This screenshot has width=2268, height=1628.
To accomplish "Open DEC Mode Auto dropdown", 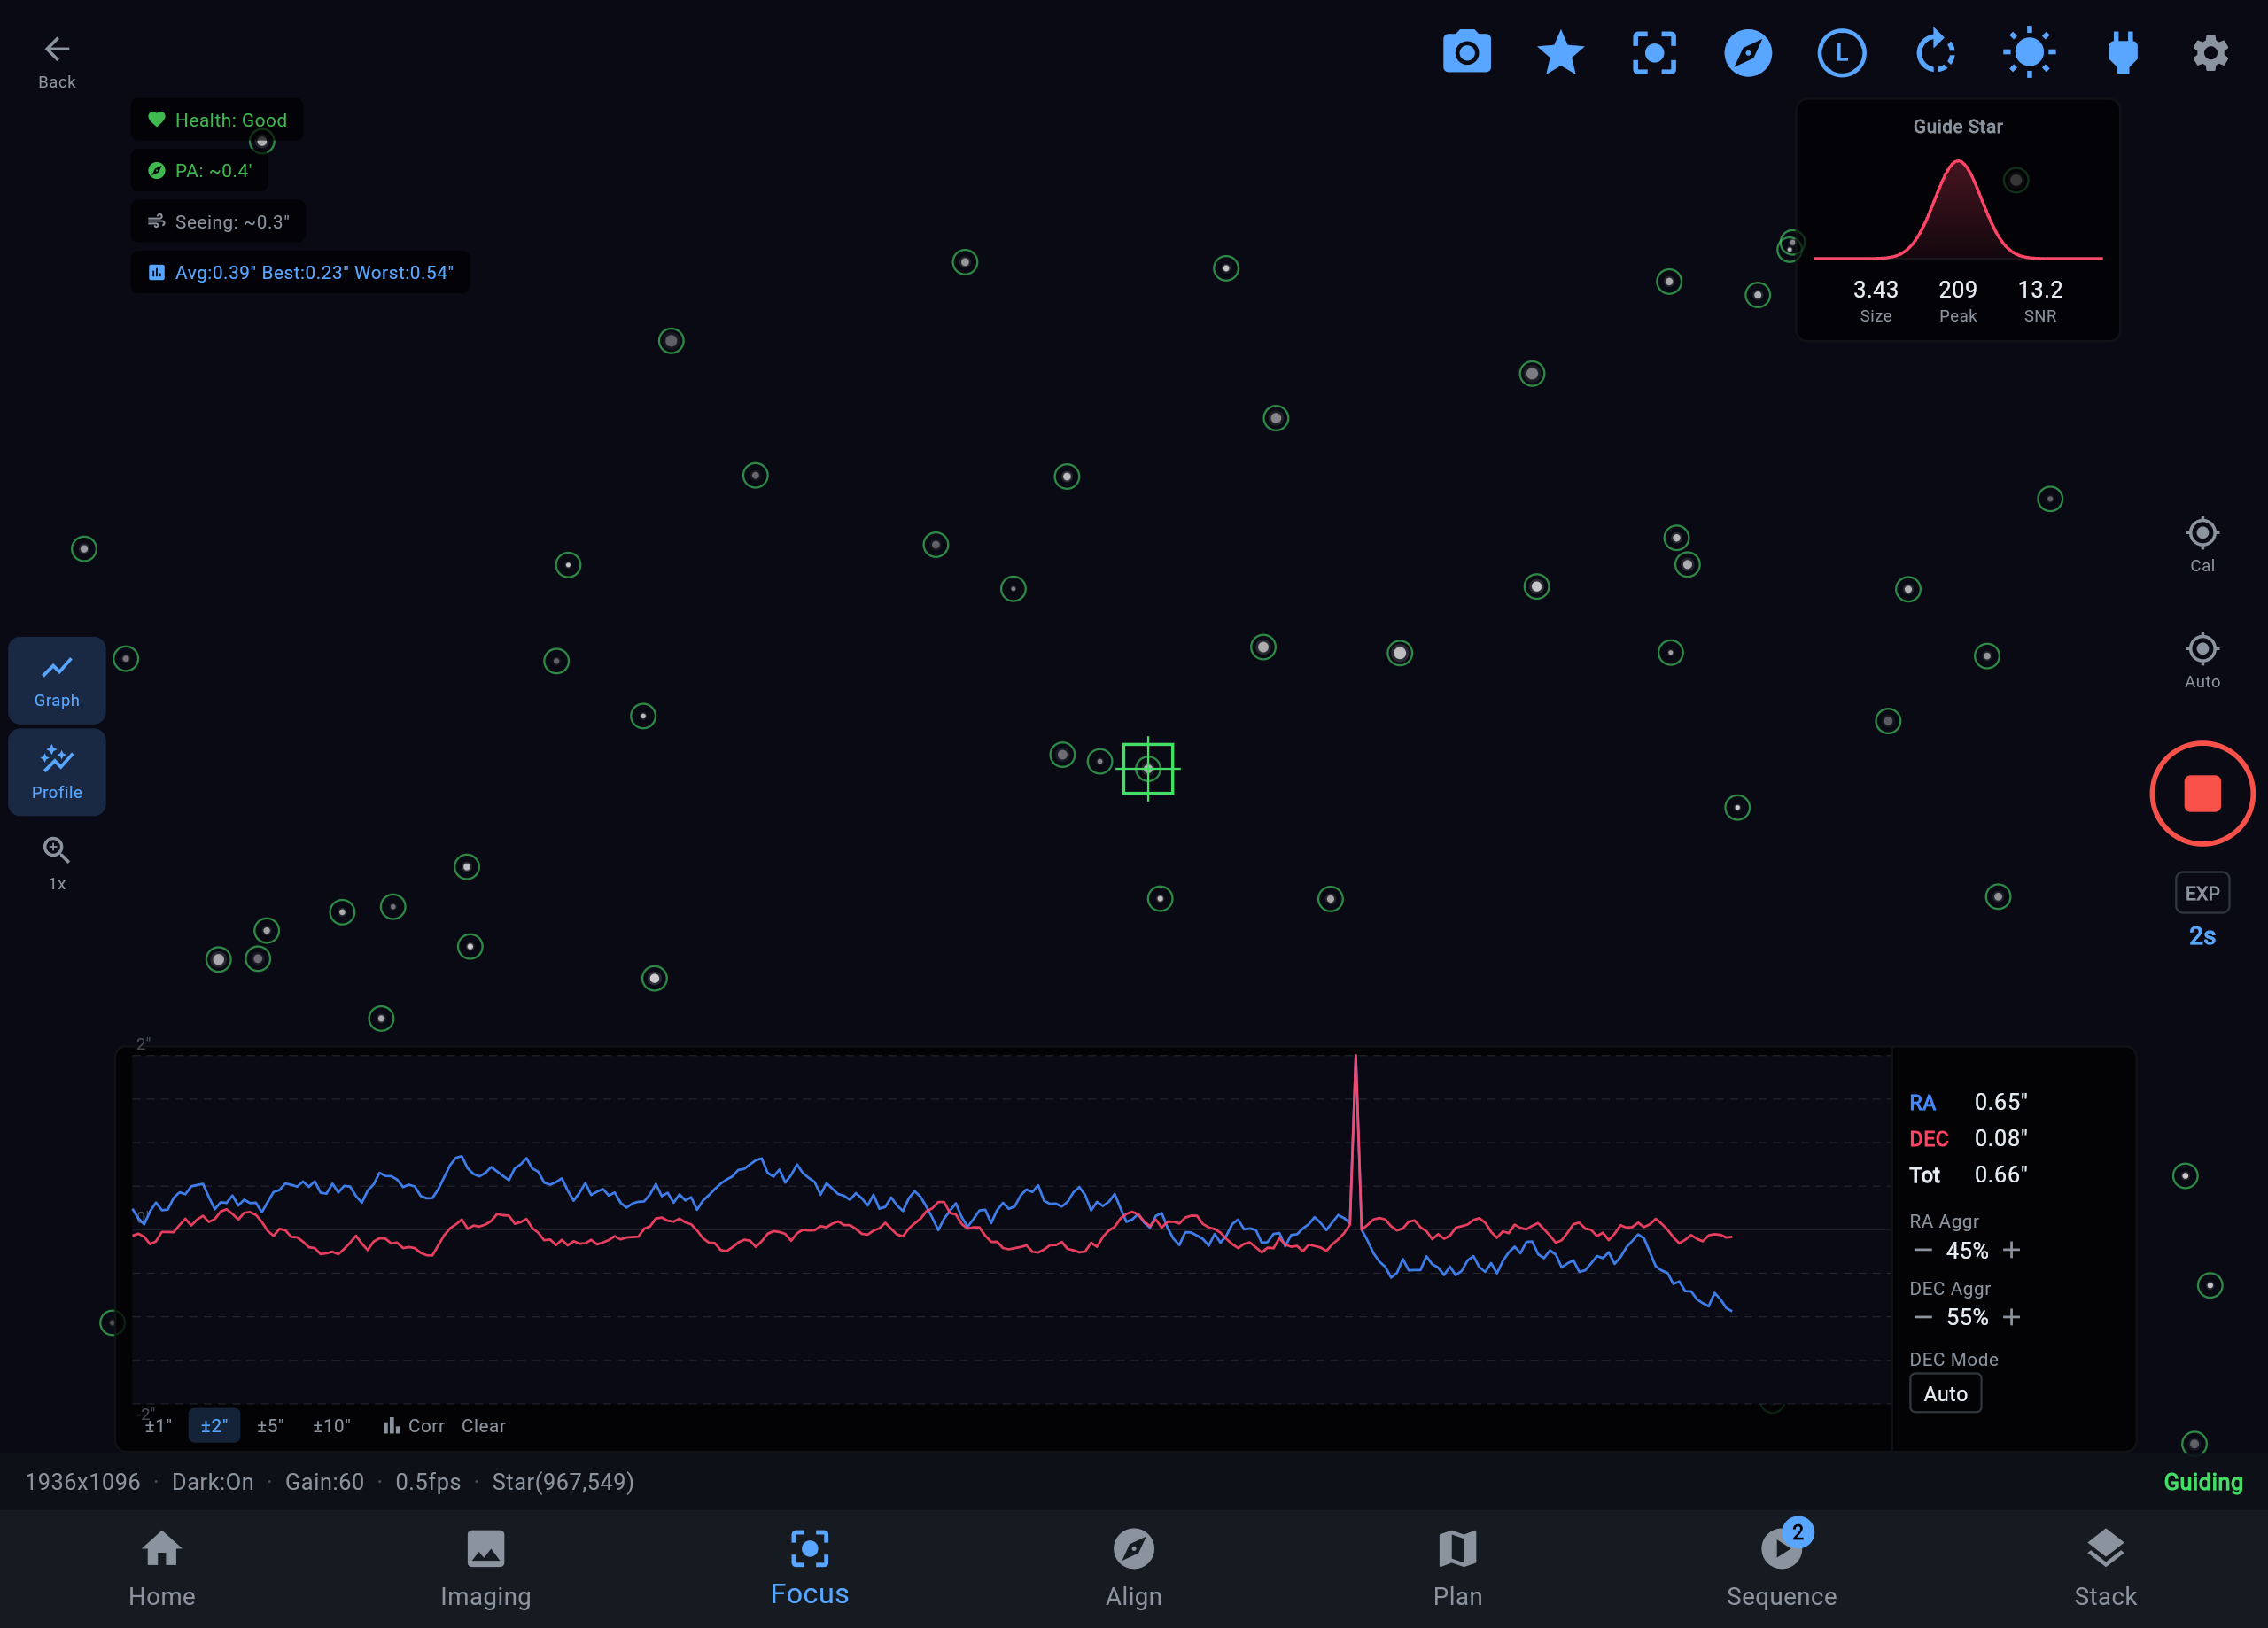I will (x=1945, y=1393).
